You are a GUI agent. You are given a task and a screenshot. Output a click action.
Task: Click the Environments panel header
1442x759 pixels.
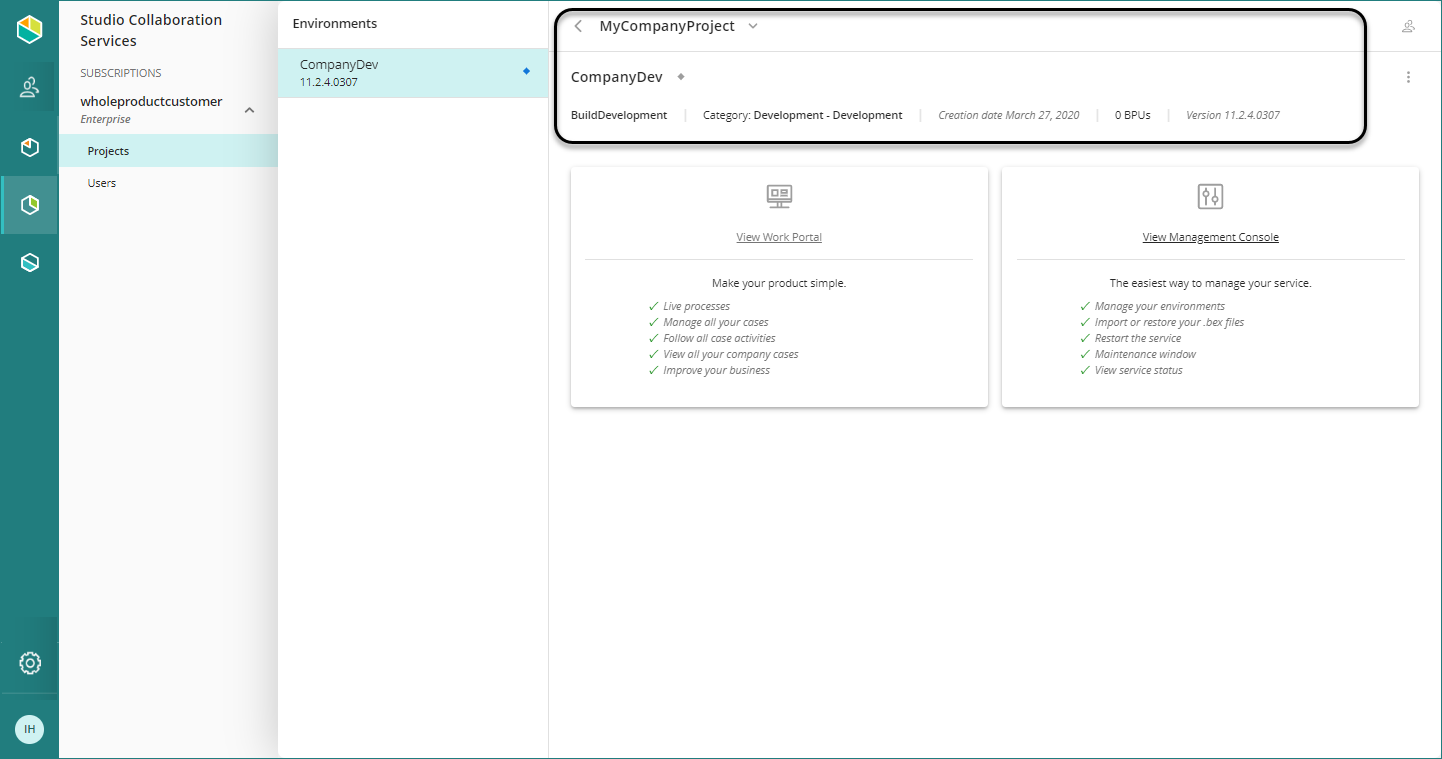pos(334,23)
